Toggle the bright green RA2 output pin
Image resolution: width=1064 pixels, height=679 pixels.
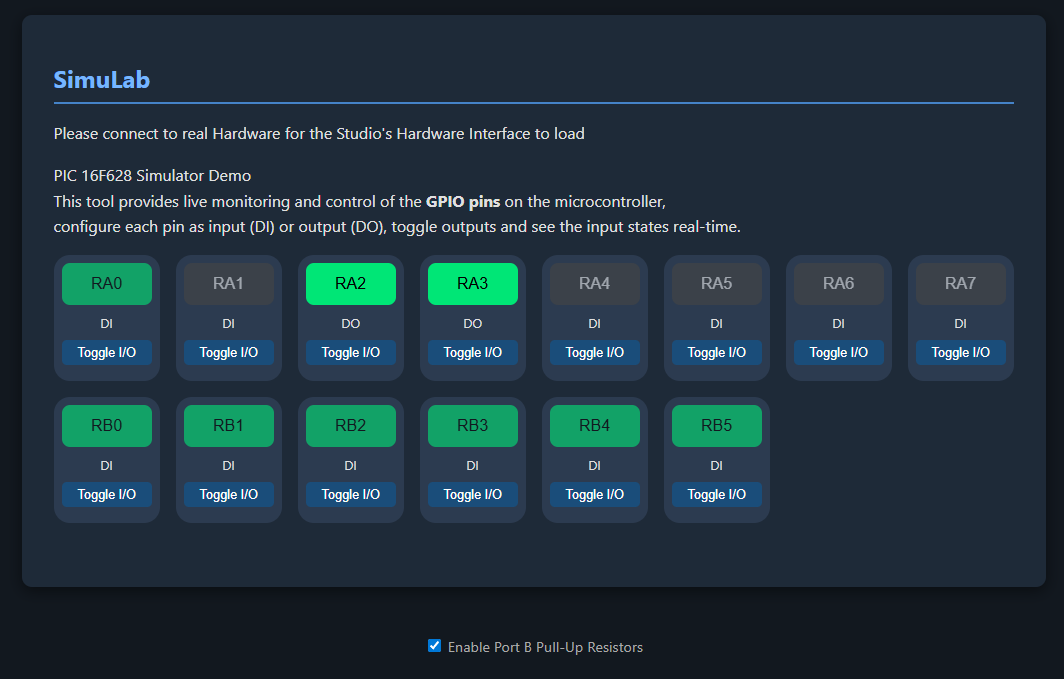coord(351,284)
